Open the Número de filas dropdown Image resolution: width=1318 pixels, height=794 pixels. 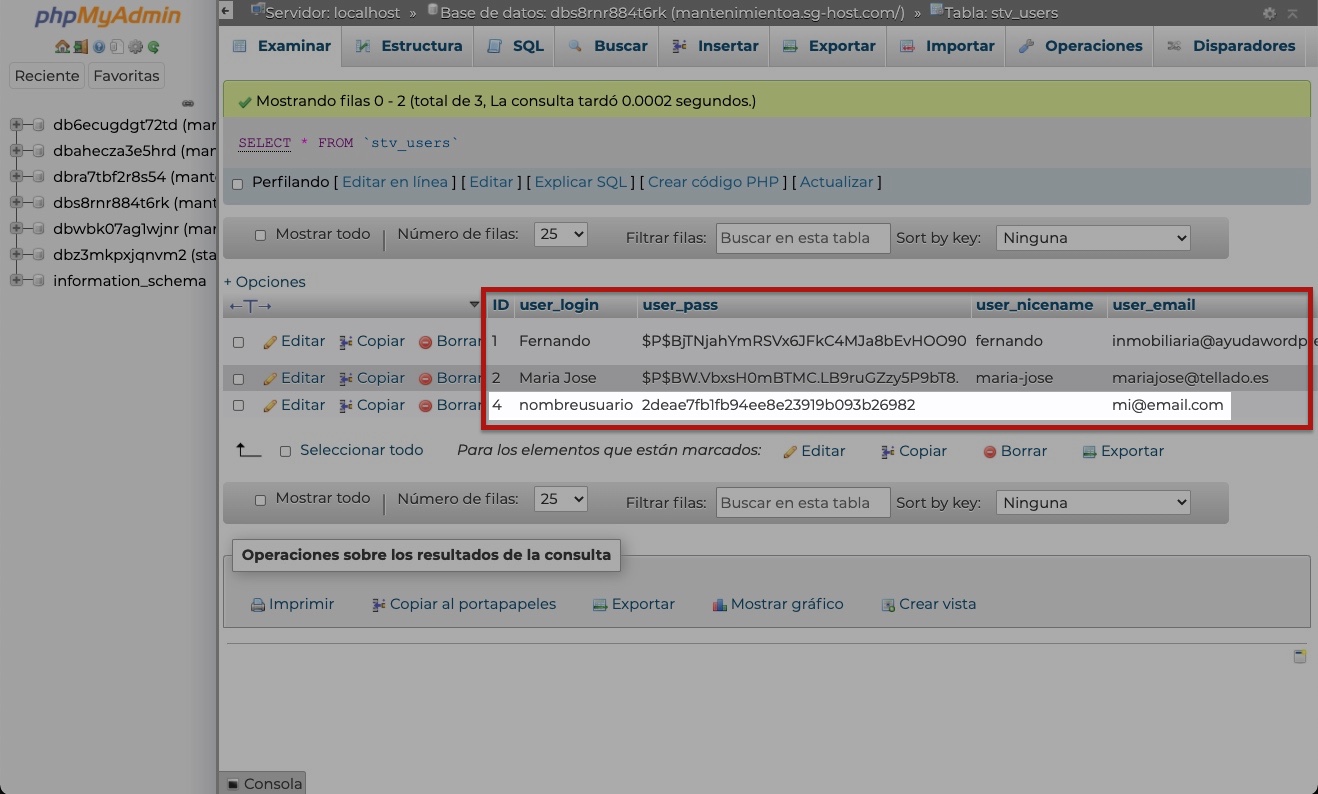click(560, 234)
